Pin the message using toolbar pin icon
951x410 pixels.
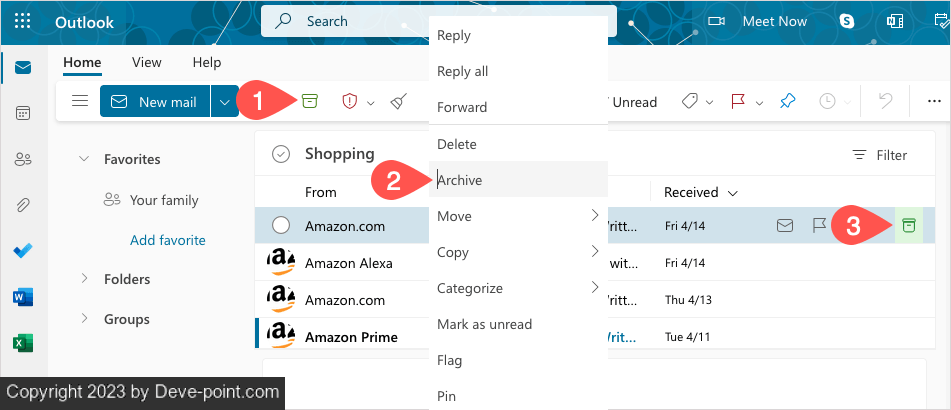click(787, 101)
